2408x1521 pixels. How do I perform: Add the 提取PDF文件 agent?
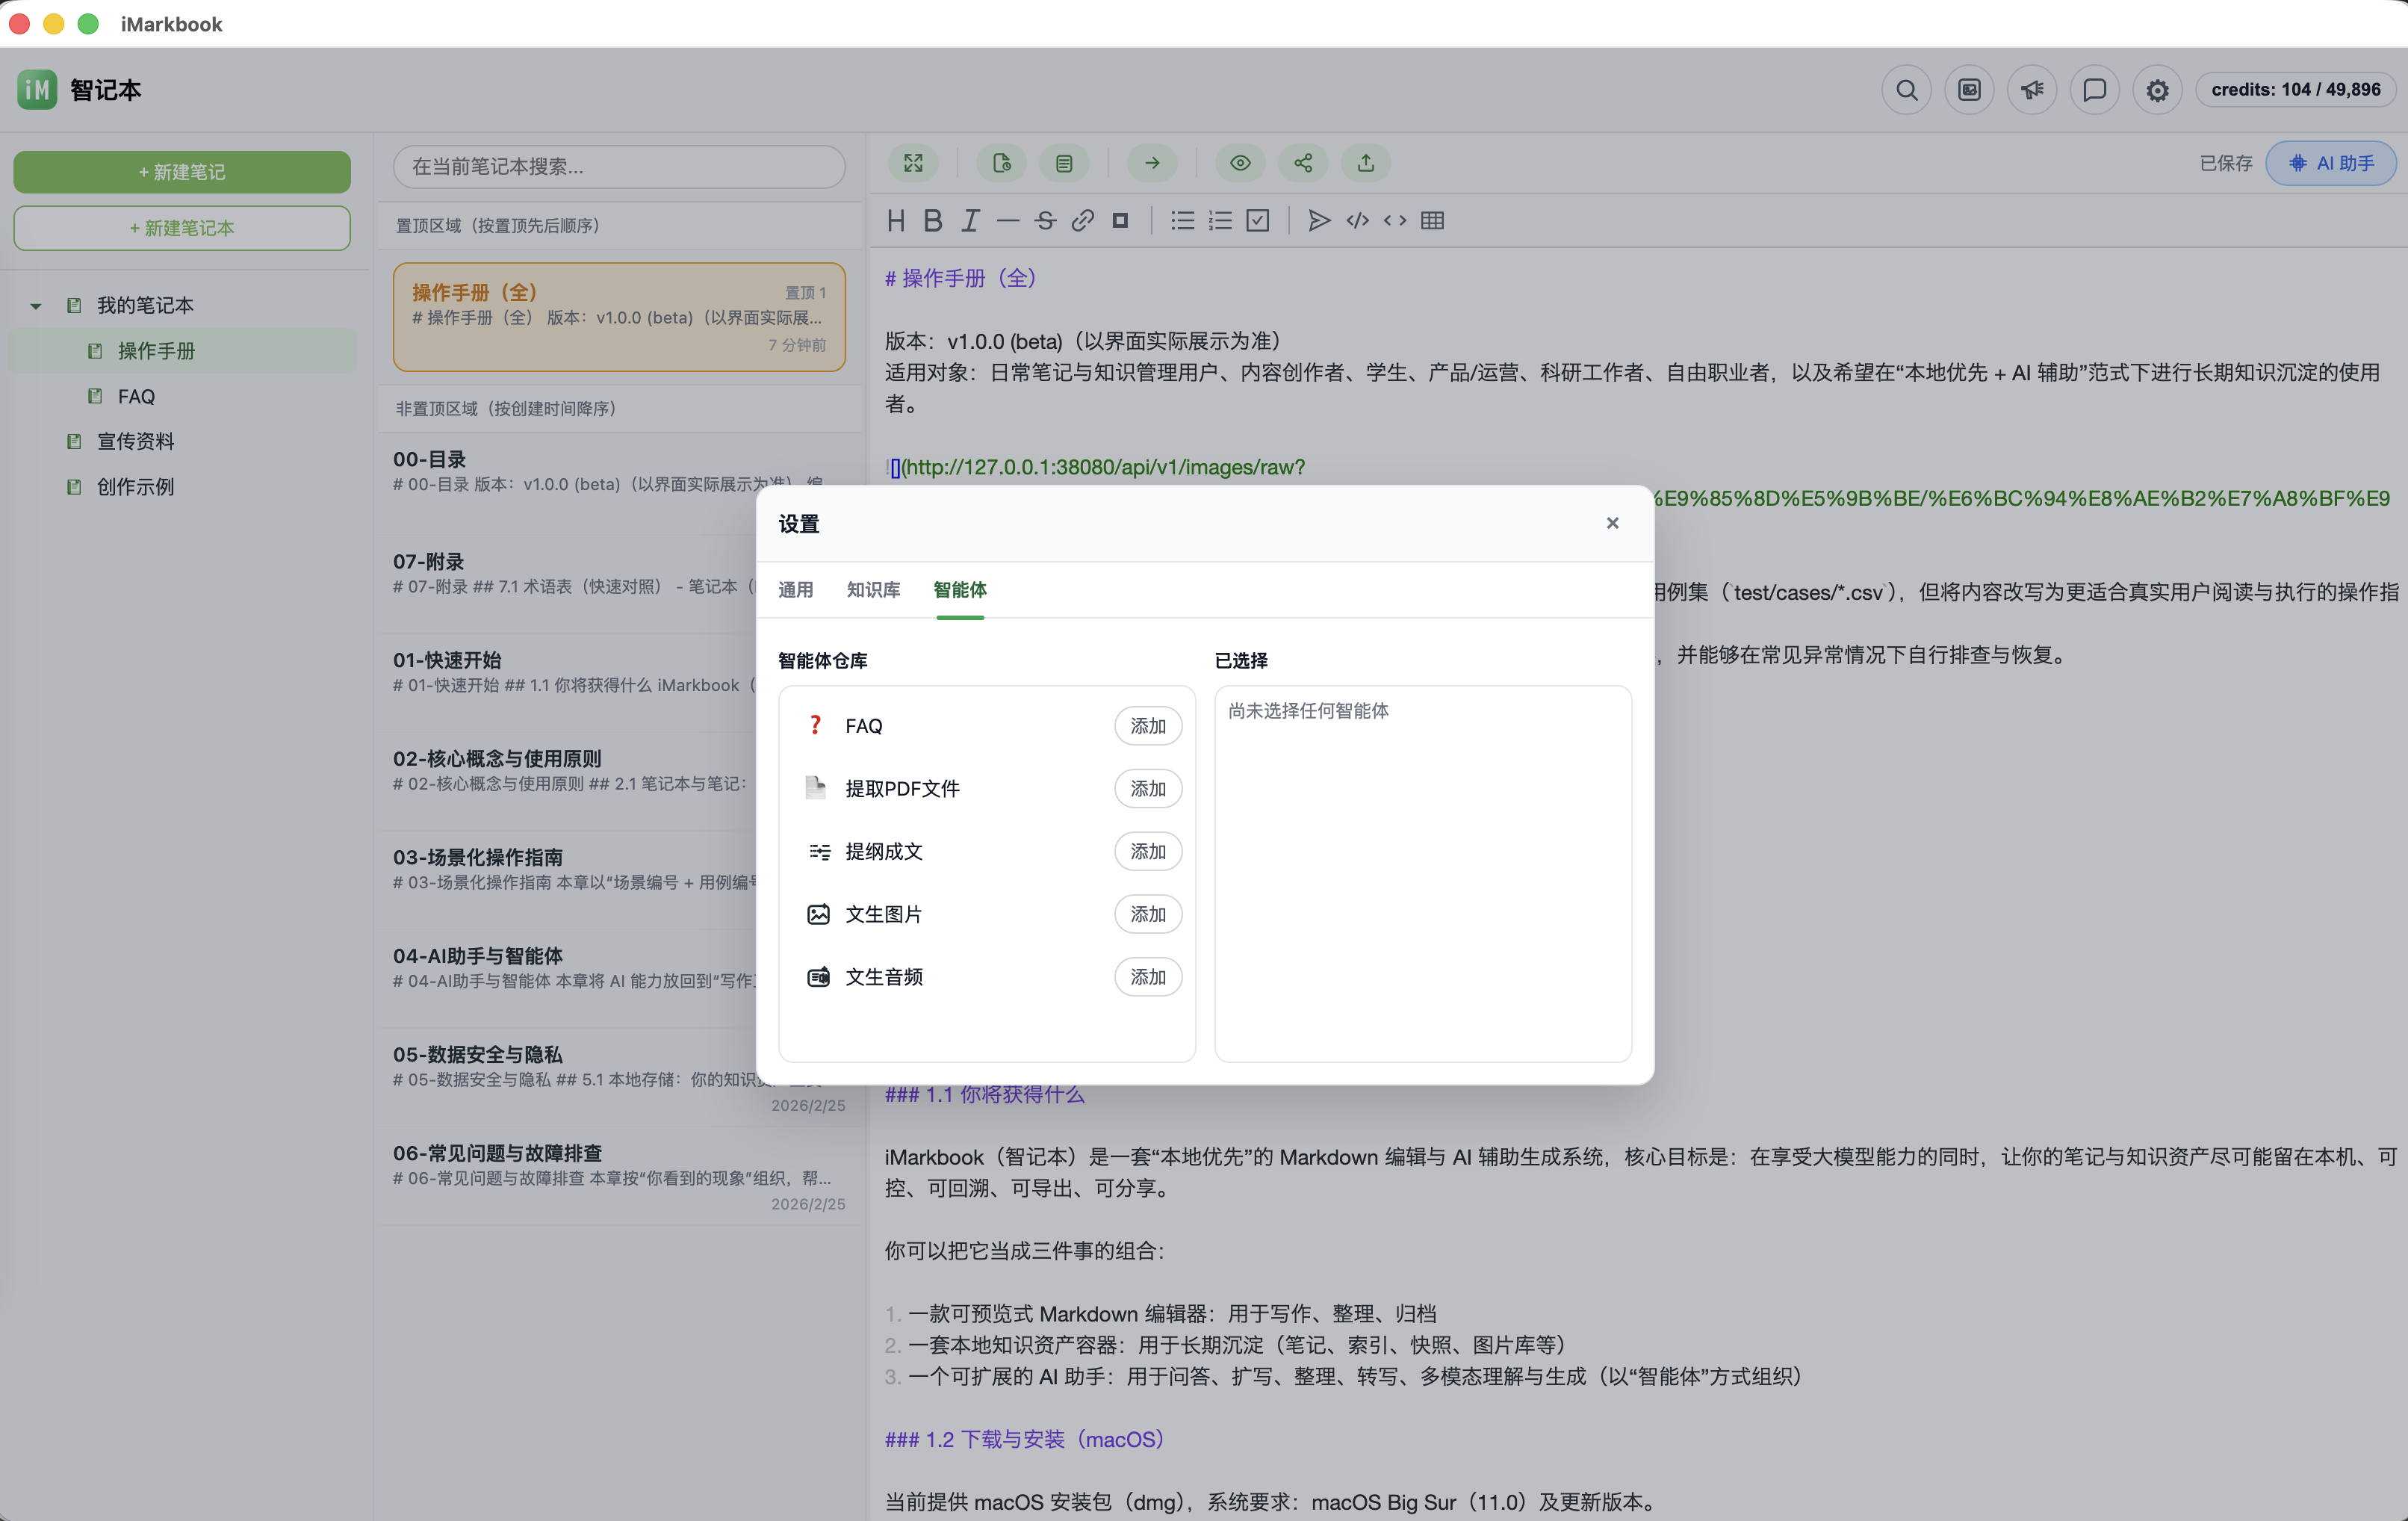1147,789
